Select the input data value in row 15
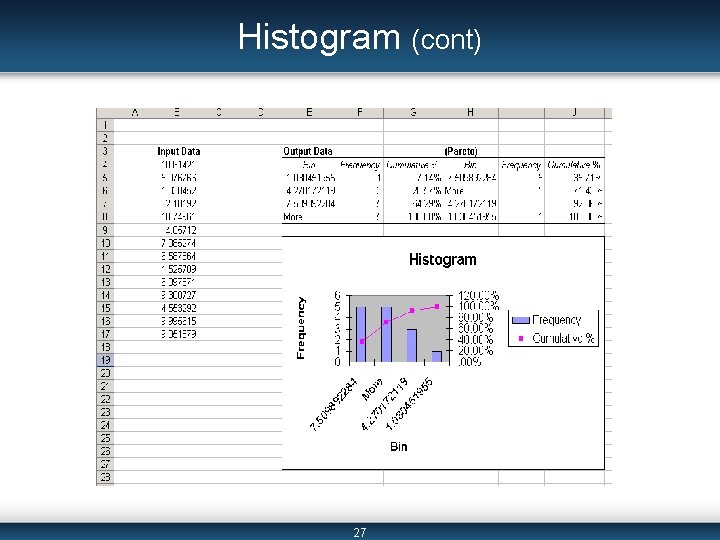 [179, 308]
